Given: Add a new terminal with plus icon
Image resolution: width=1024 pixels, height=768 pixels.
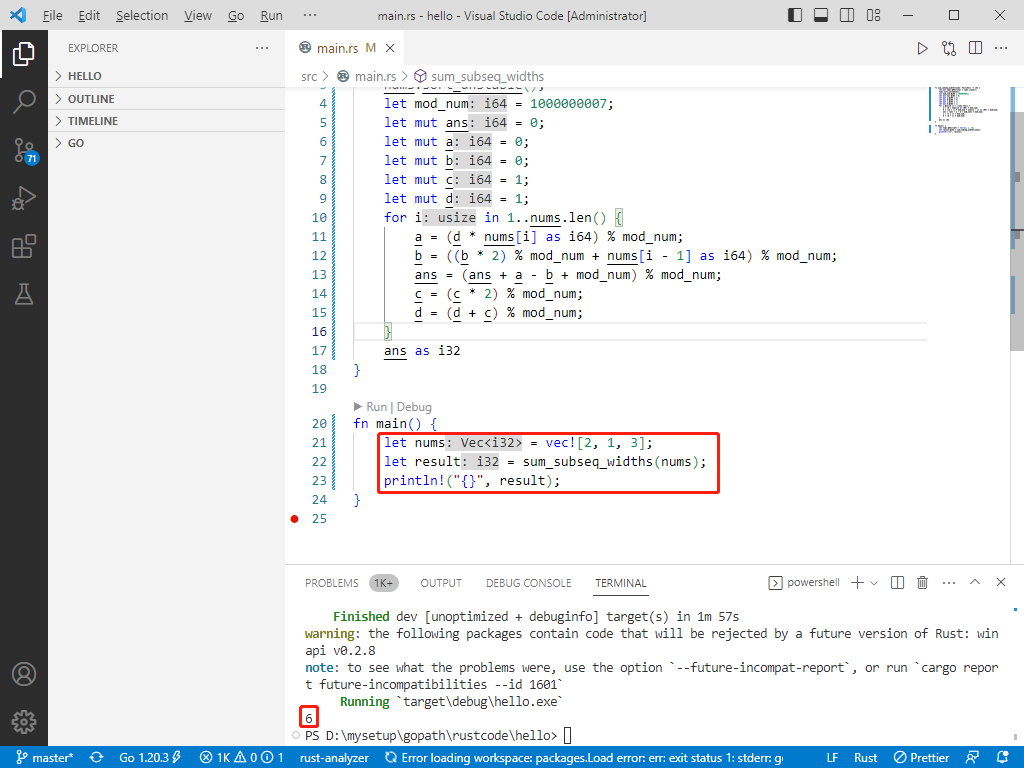Looking at the screenshot, I should pyautogui.click(x=857, y=583).
